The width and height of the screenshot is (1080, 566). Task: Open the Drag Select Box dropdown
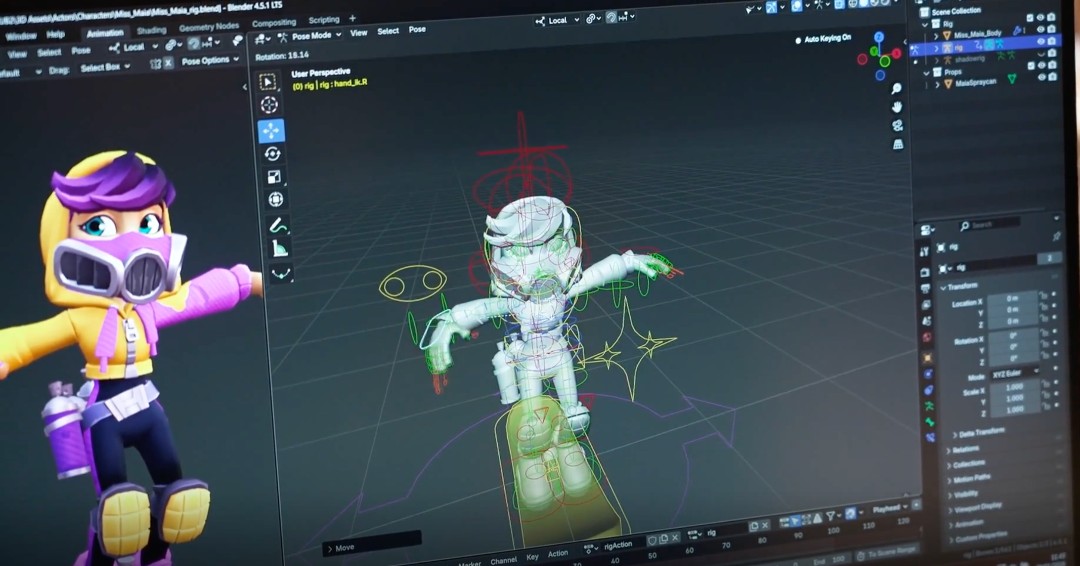(x=105, y=67)
